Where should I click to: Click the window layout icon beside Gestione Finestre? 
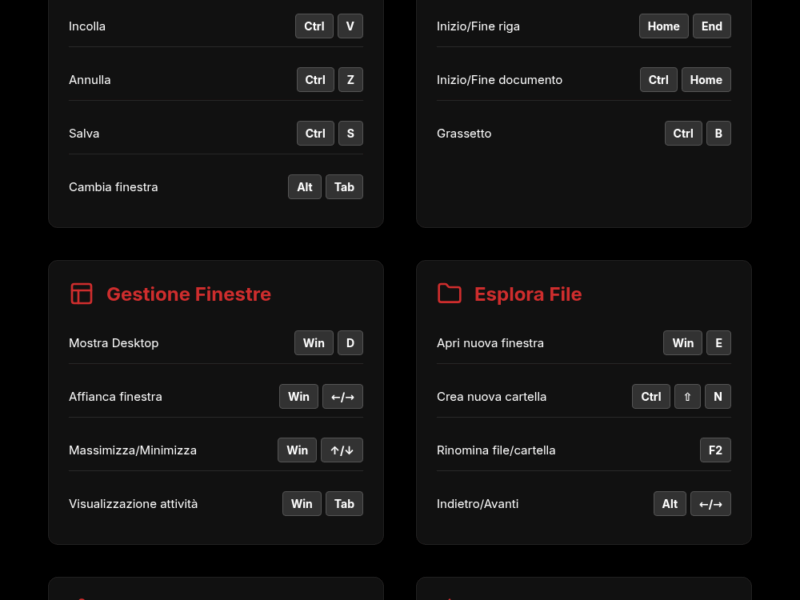point(81,294)
